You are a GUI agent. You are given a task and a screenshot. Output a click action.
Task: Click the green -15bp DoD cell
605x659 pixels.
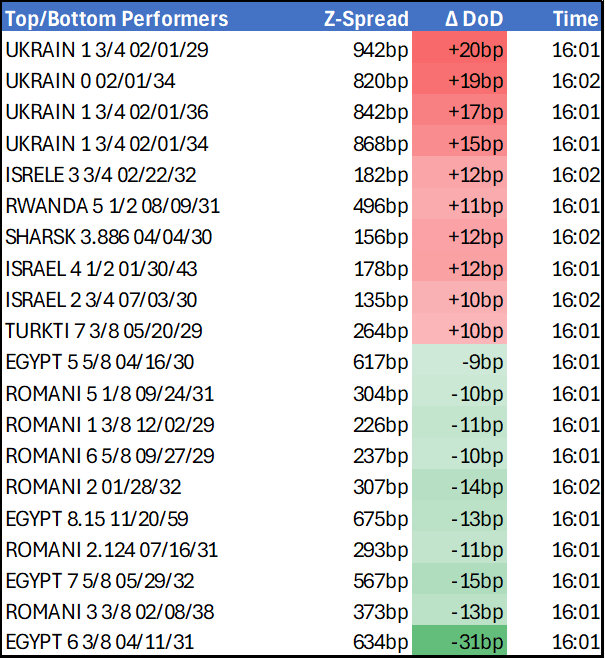(x=475, y=580)
